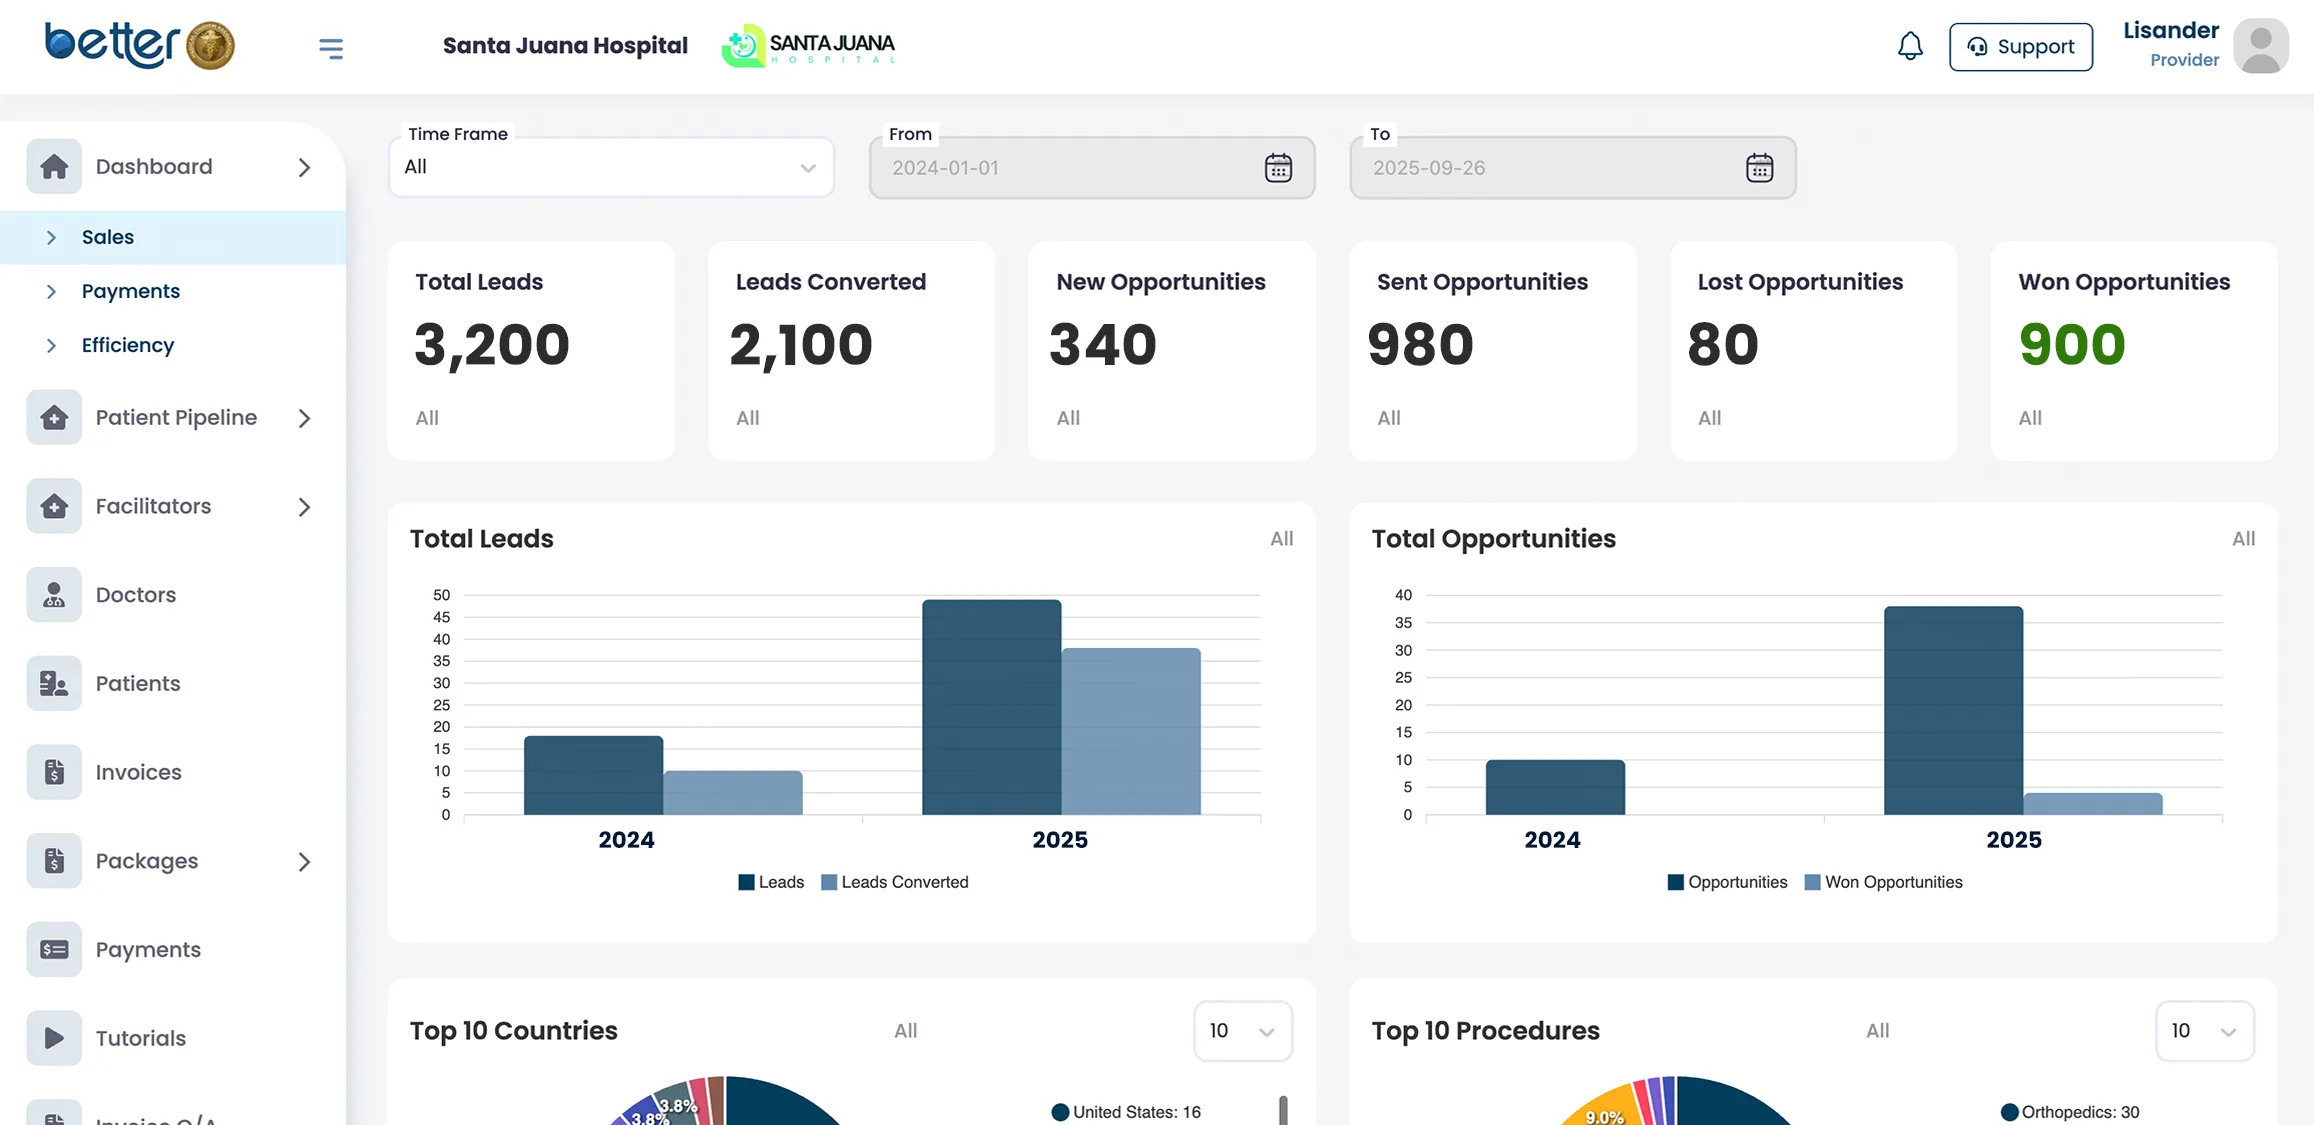Screen dimensions: 2314x1125
Task: Expand the Packages chevron
Action: coord(304,861)
